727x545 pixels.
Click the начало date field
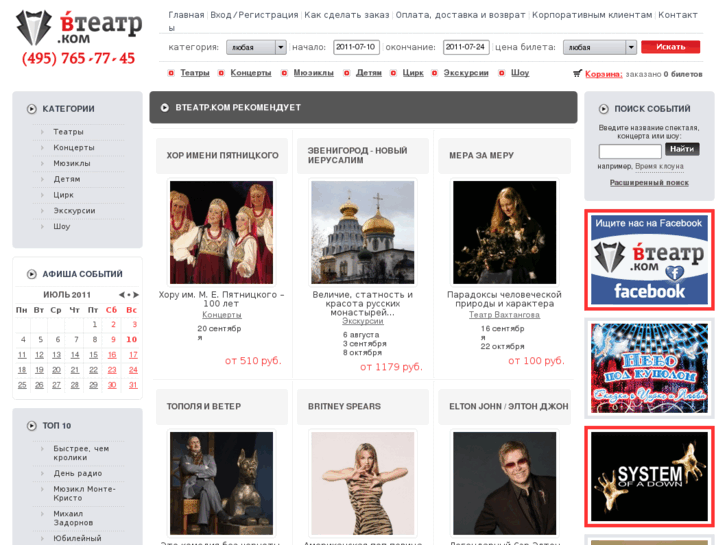356,47
